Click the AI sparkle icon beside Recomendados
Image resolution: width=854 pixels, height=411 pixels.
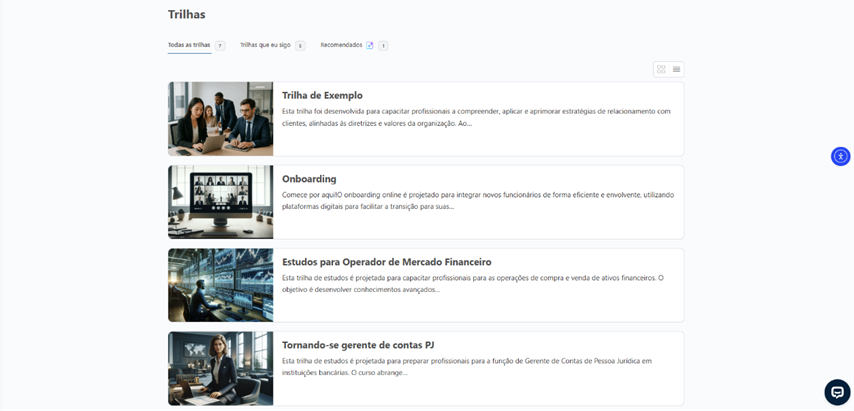click(x=370, y=45)
